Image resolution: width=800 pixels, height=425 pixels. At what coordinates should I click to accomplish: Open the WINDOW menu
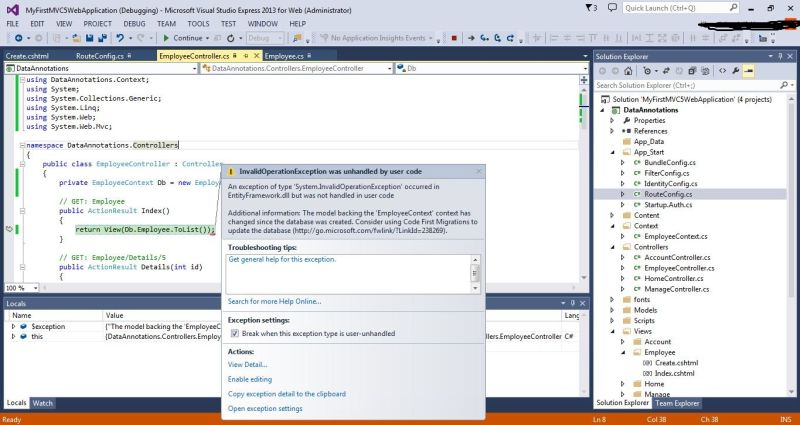(x=263, y=23)
